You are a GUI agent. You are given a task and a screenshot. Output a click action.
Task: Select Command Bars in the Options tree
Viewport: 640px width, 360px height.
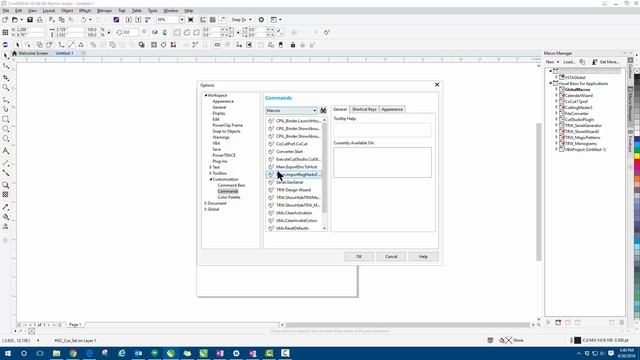click(231, 185)
